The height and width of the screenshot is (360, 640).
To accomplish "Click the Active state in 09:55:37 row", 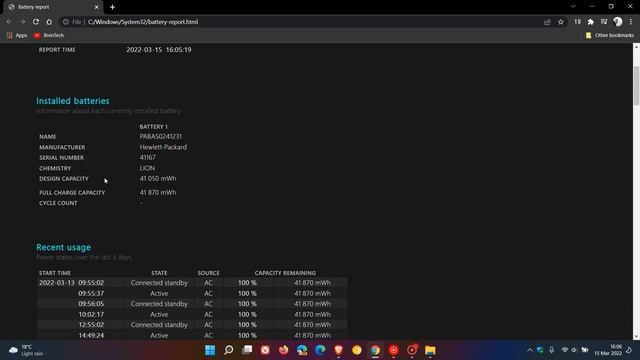I will [159, 293].
